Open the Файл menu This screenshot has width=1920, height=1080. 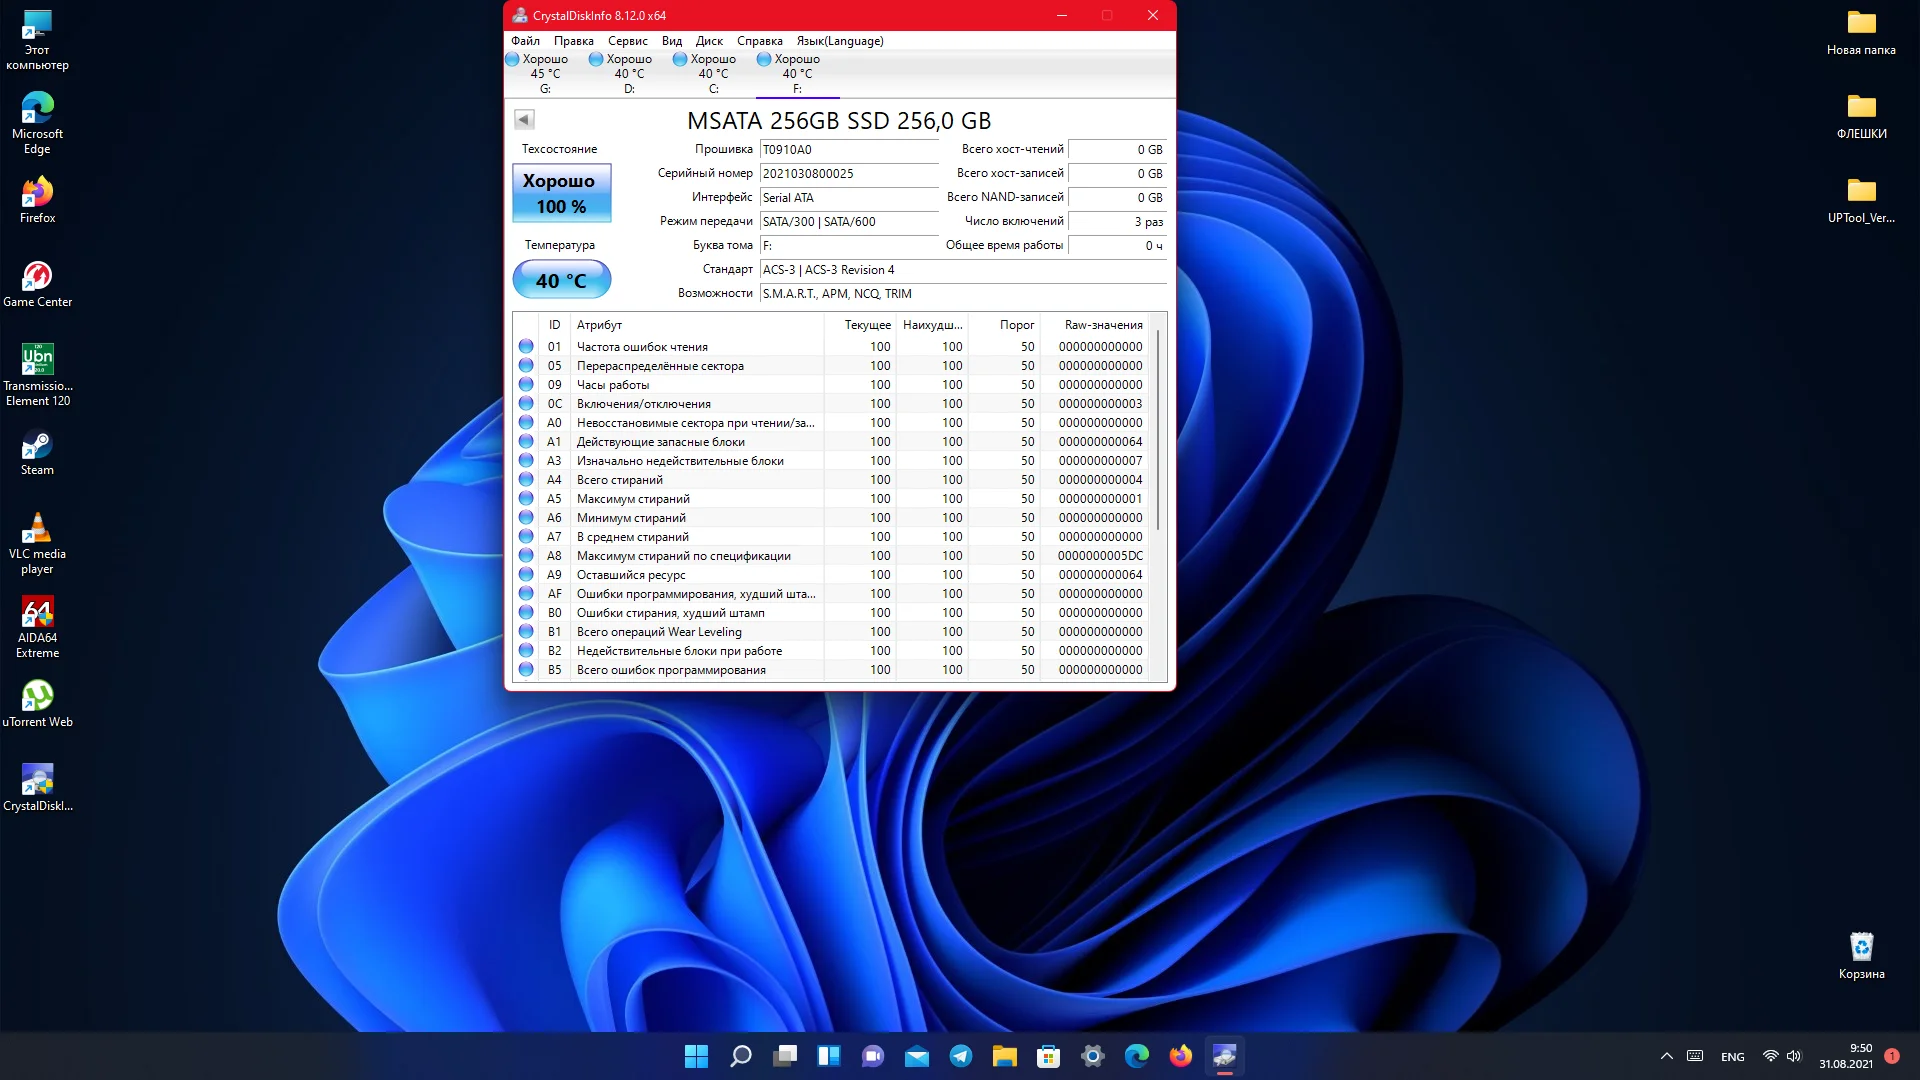pyautogui.click(x=525, y=41)
